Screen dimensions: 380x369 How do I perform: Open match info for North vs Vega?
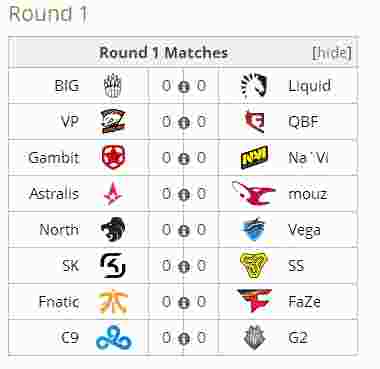(x=183, y=231)
